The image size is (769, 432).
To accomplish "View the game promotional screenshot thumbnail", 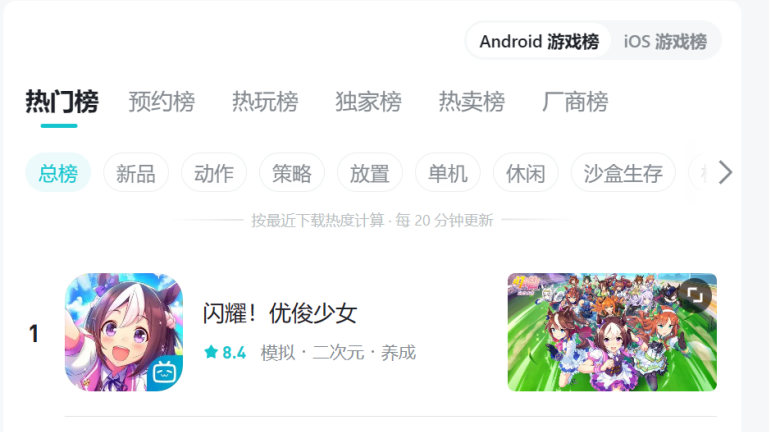I will (x=612, y=332).
